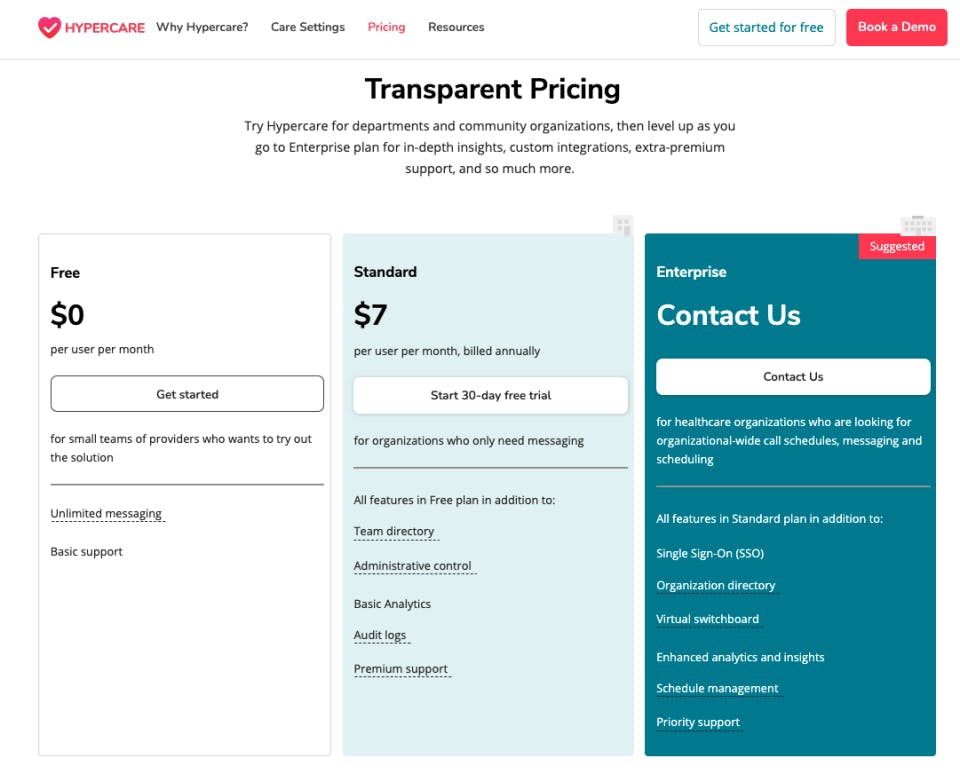Viewport: 960px width, 774px height.
Task: Select the Administrative control feature
Action: [x=412, y=566]
